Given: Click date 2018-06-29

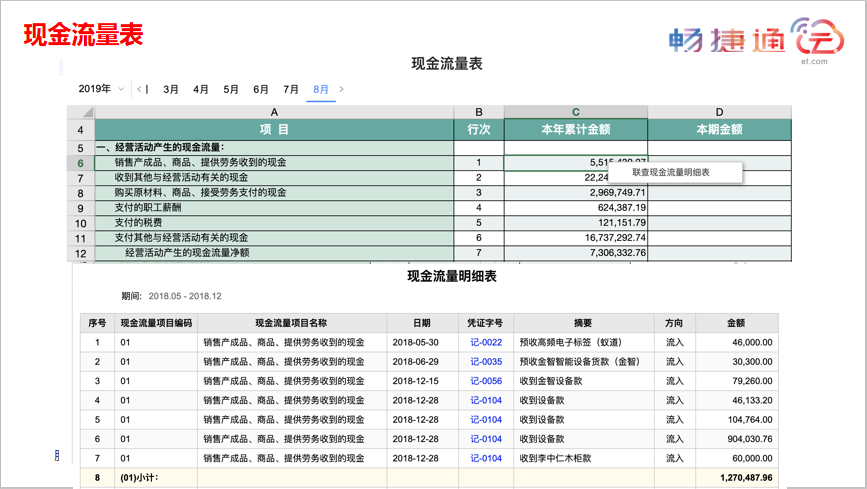Looking at the screenshot, I should [415, 362].
